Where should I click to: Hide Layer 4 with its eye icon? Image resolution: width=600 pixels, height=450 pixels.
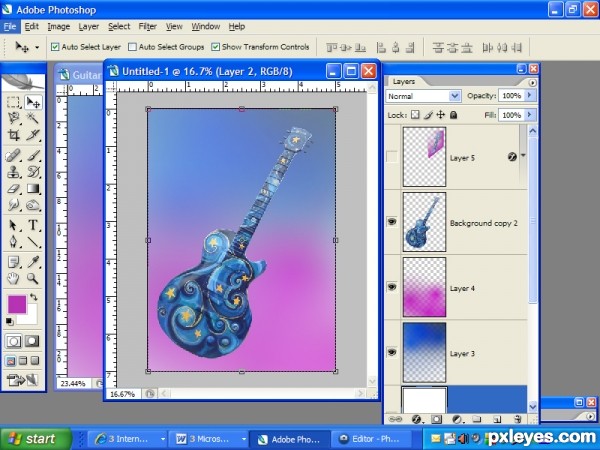tap(392, 287)
